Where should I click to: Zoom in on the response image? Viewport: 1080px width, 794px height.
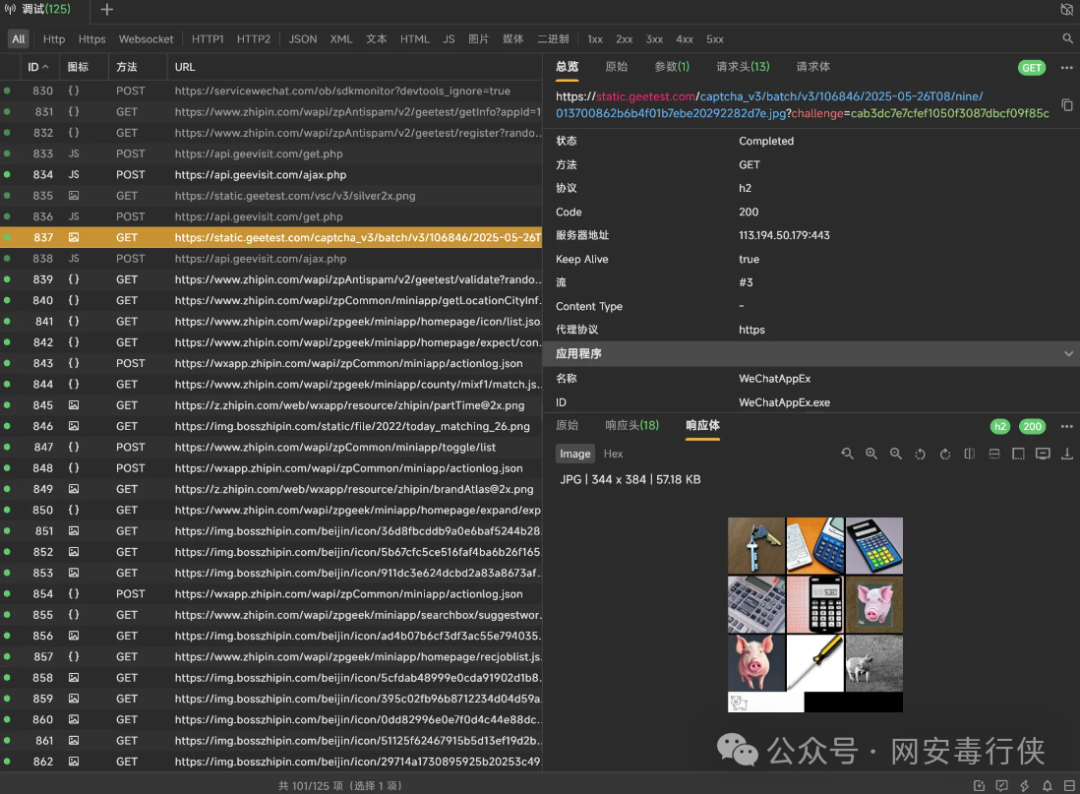(871, 454)
